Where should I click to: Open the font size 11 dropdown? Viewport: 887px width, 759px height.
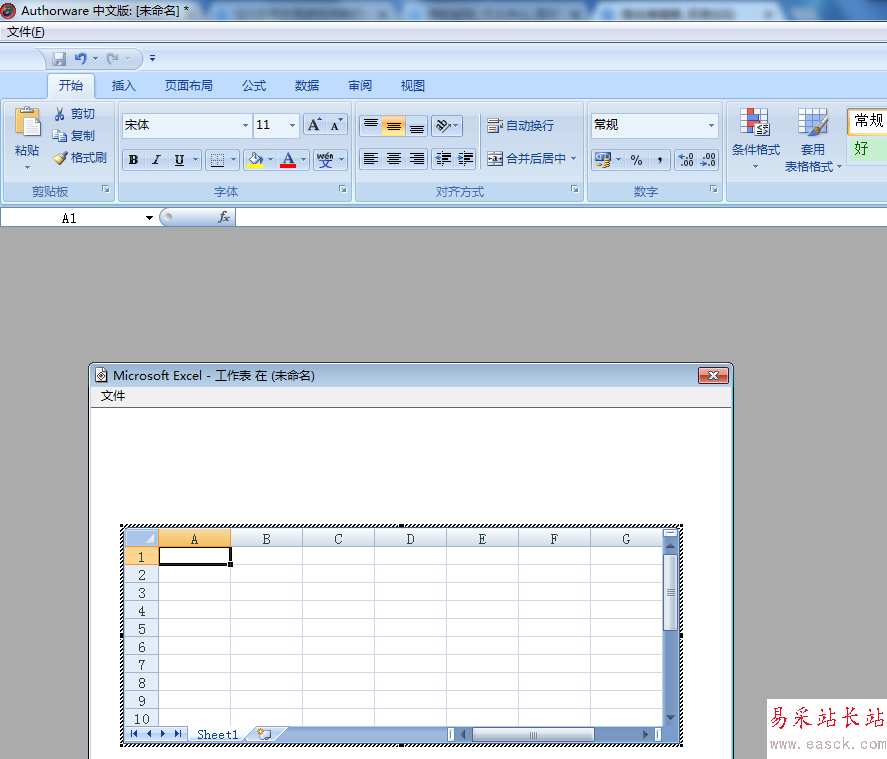pos(292,126)
